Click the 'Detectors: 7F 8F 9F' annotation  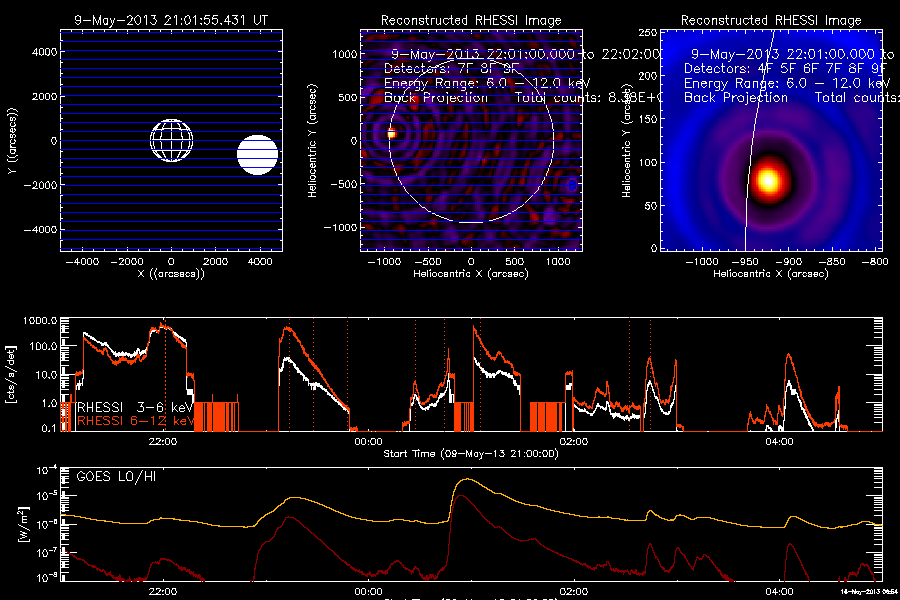click(452, 68)
